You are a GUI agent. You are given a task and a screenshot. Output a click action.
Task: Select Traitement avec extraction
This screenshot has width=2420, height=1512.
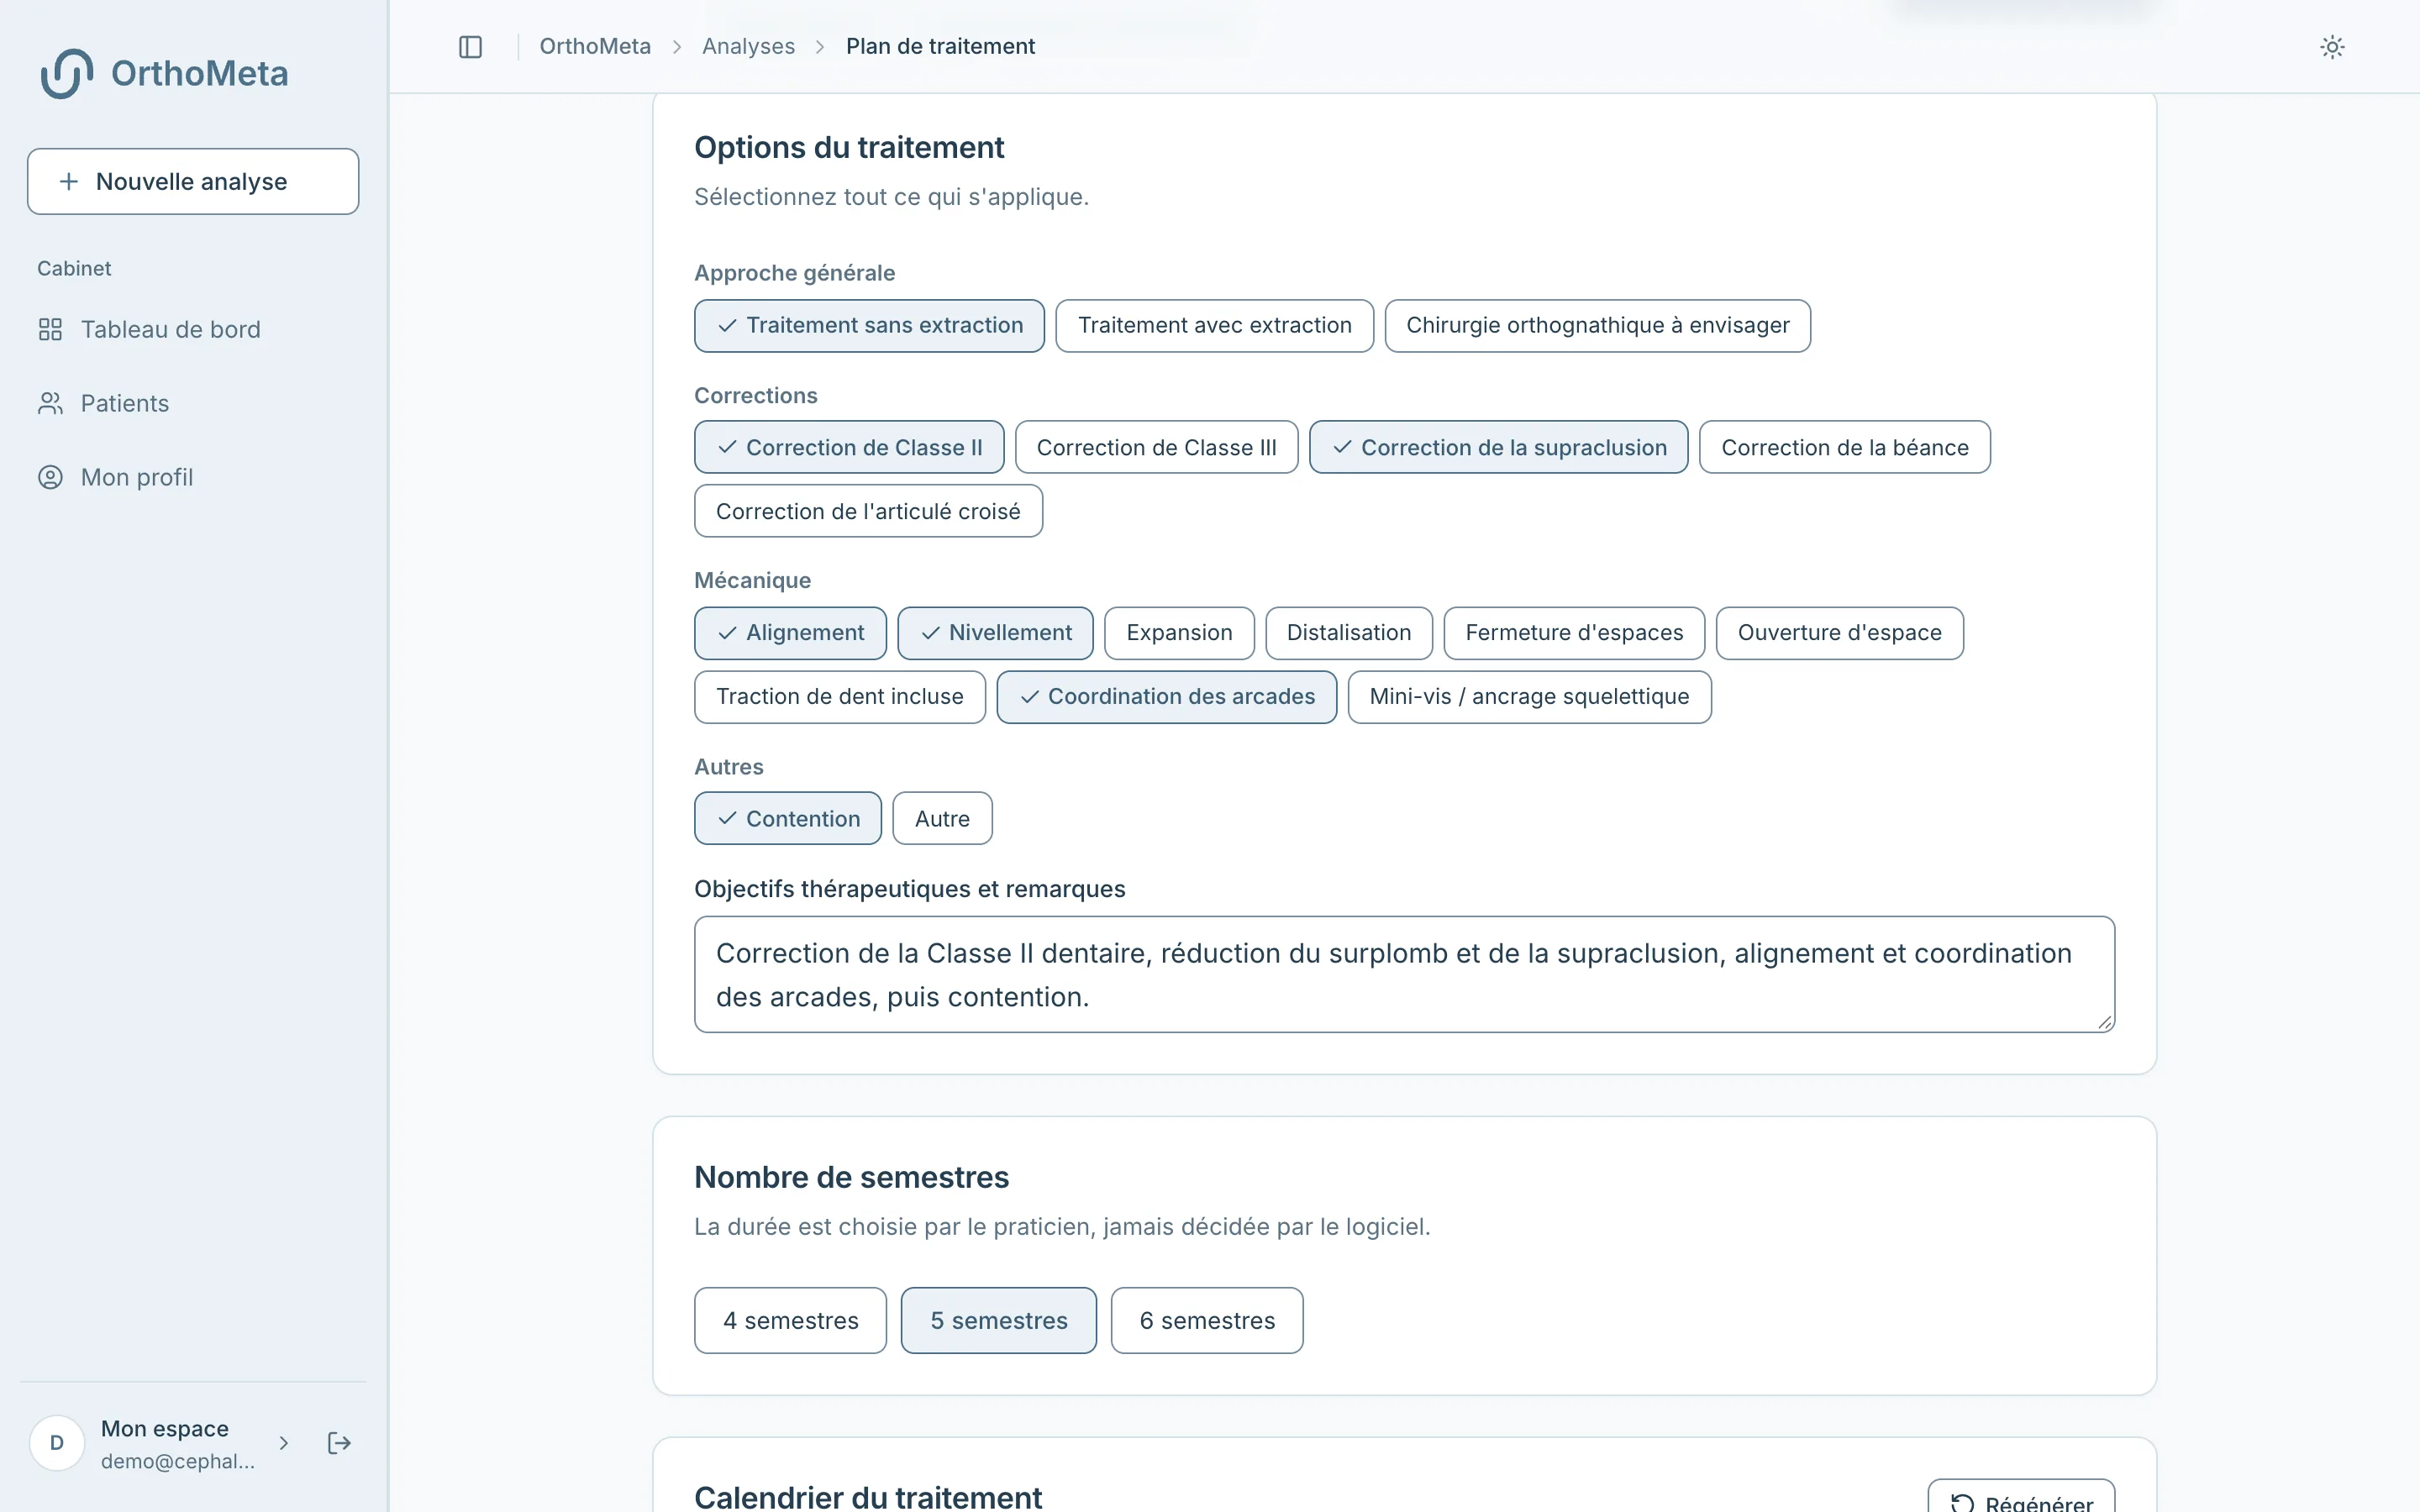coord(1214,326)
